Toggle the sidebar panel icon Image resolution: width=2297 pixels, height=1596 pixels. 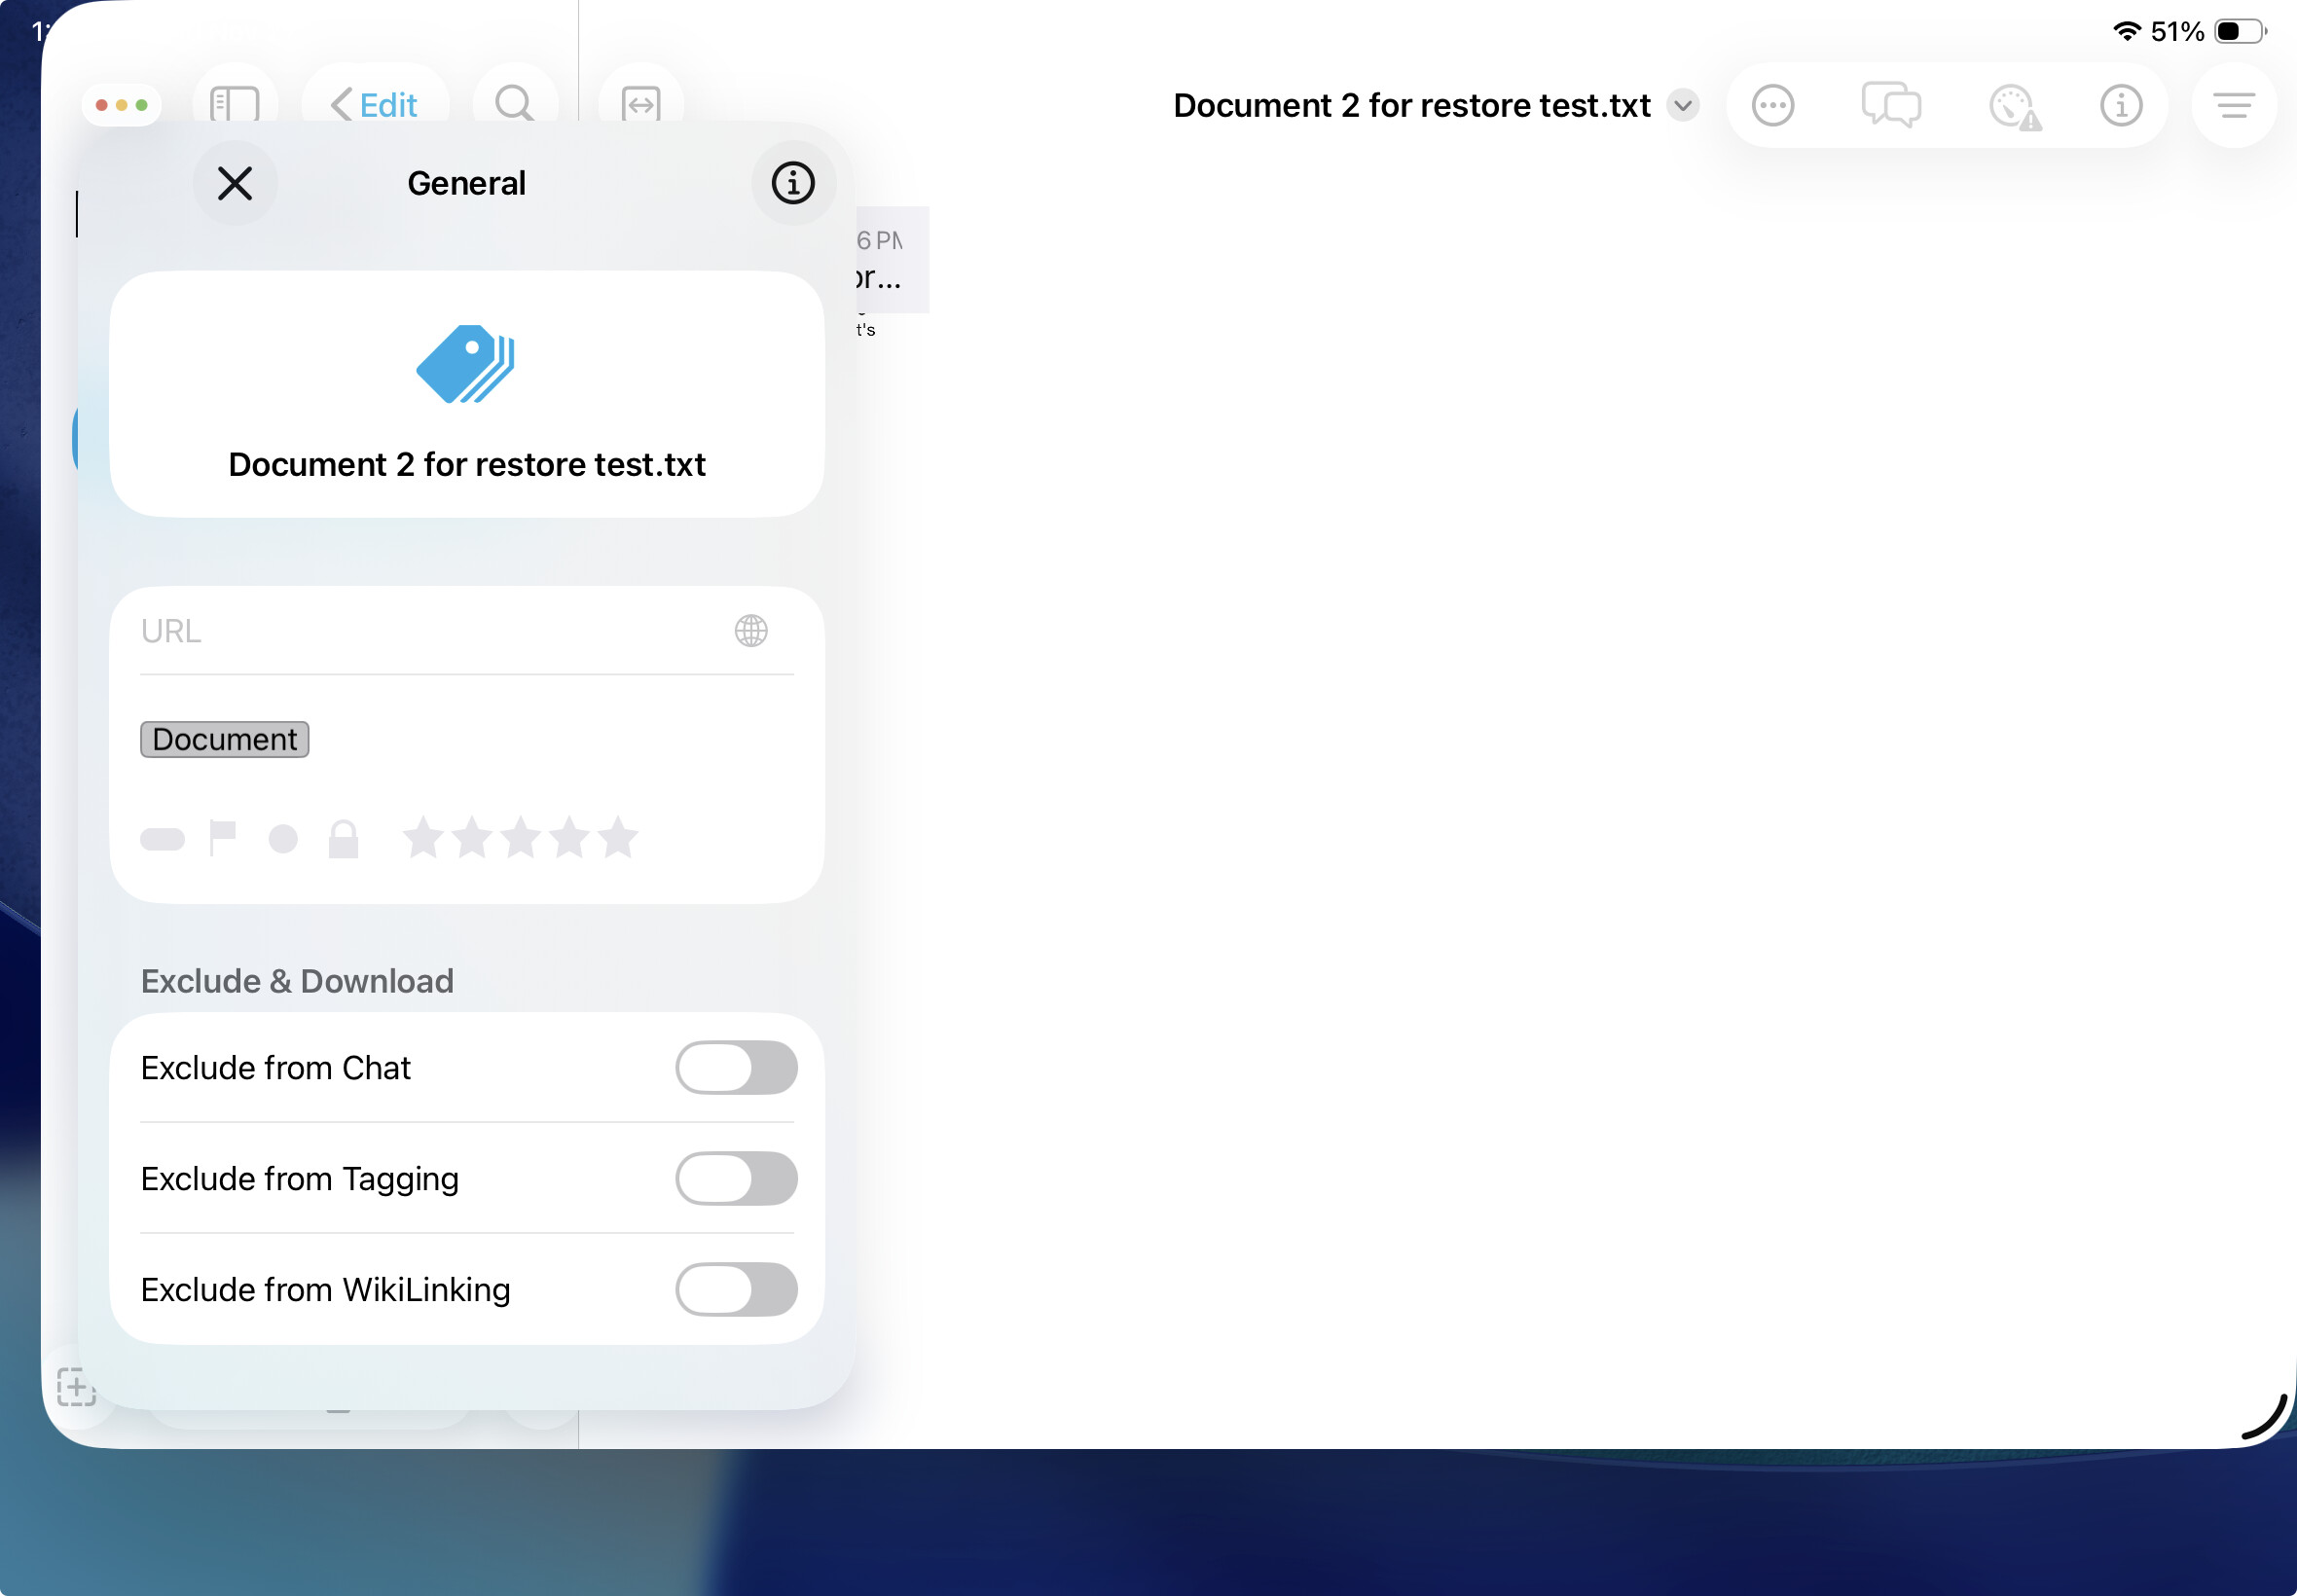click(x=234, y=104)
